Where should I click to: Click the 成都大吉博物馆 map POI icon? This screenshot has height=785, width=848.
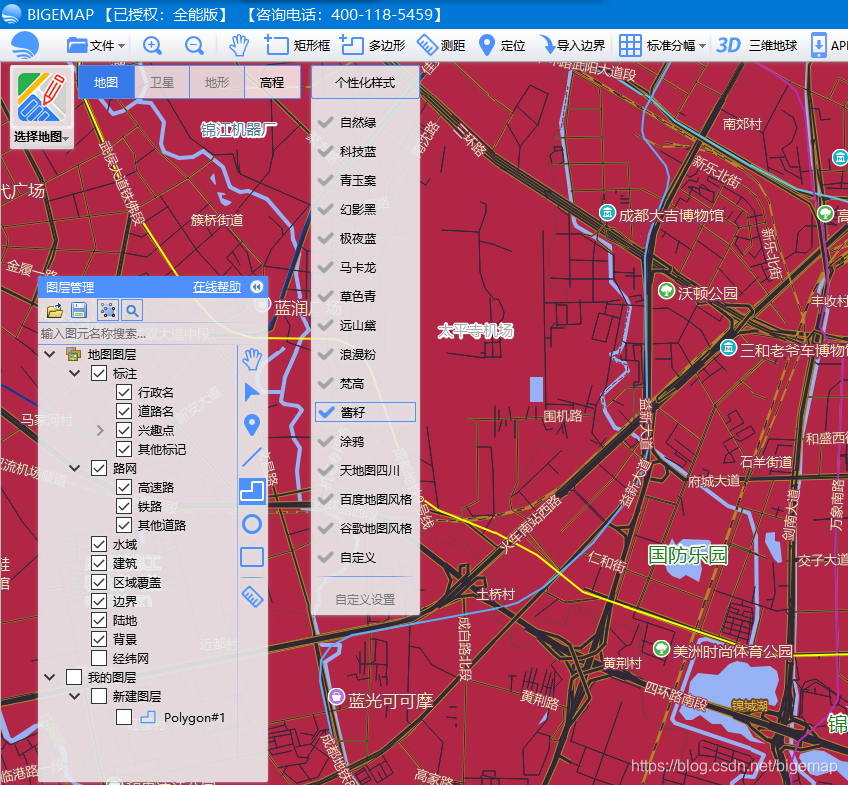pyautogui.click(x=607, y=213)
